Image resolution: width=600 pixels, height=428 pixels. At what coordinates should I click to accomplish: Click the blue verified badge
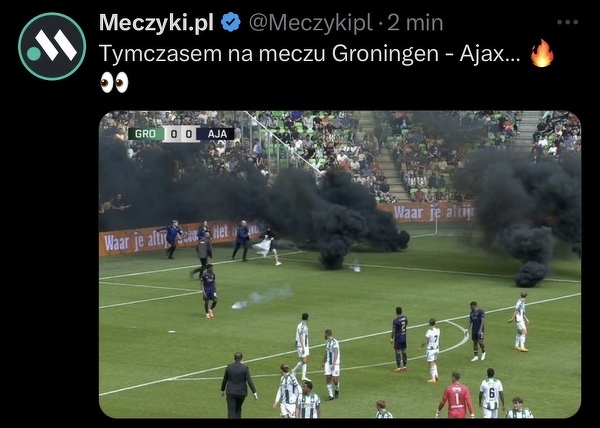coord(231,22)
